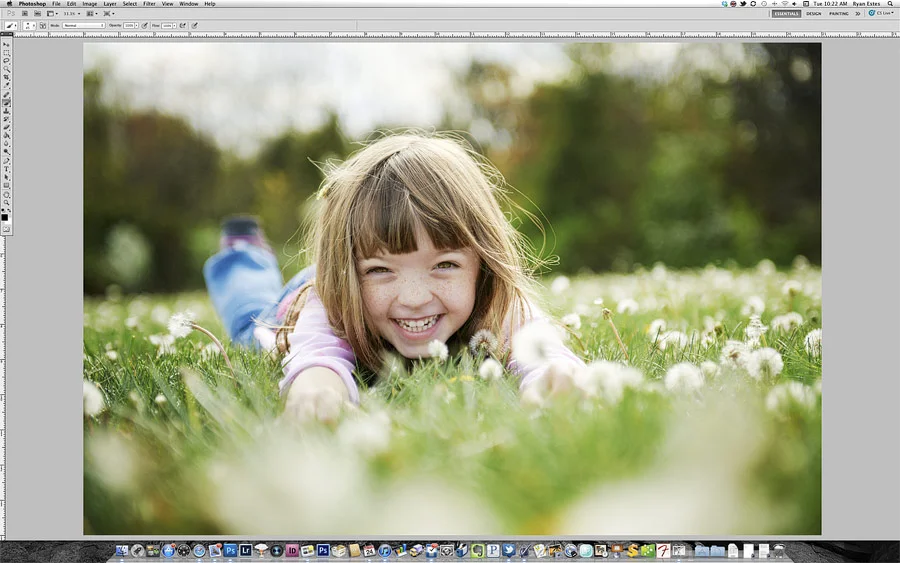Viewport: 900px width, 563px height.
Task: Open the Window menu
Action: [189, 3]
